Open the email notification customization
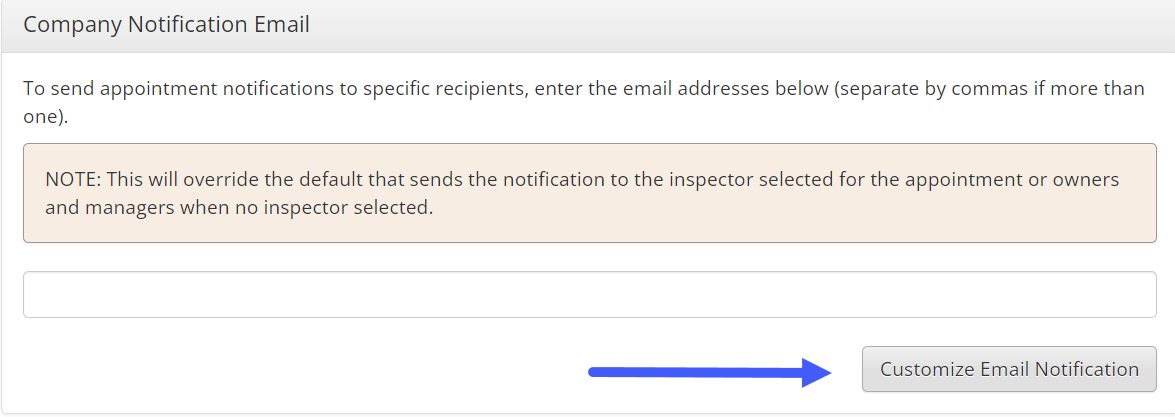1175x417 pixels. point(1008,369)
